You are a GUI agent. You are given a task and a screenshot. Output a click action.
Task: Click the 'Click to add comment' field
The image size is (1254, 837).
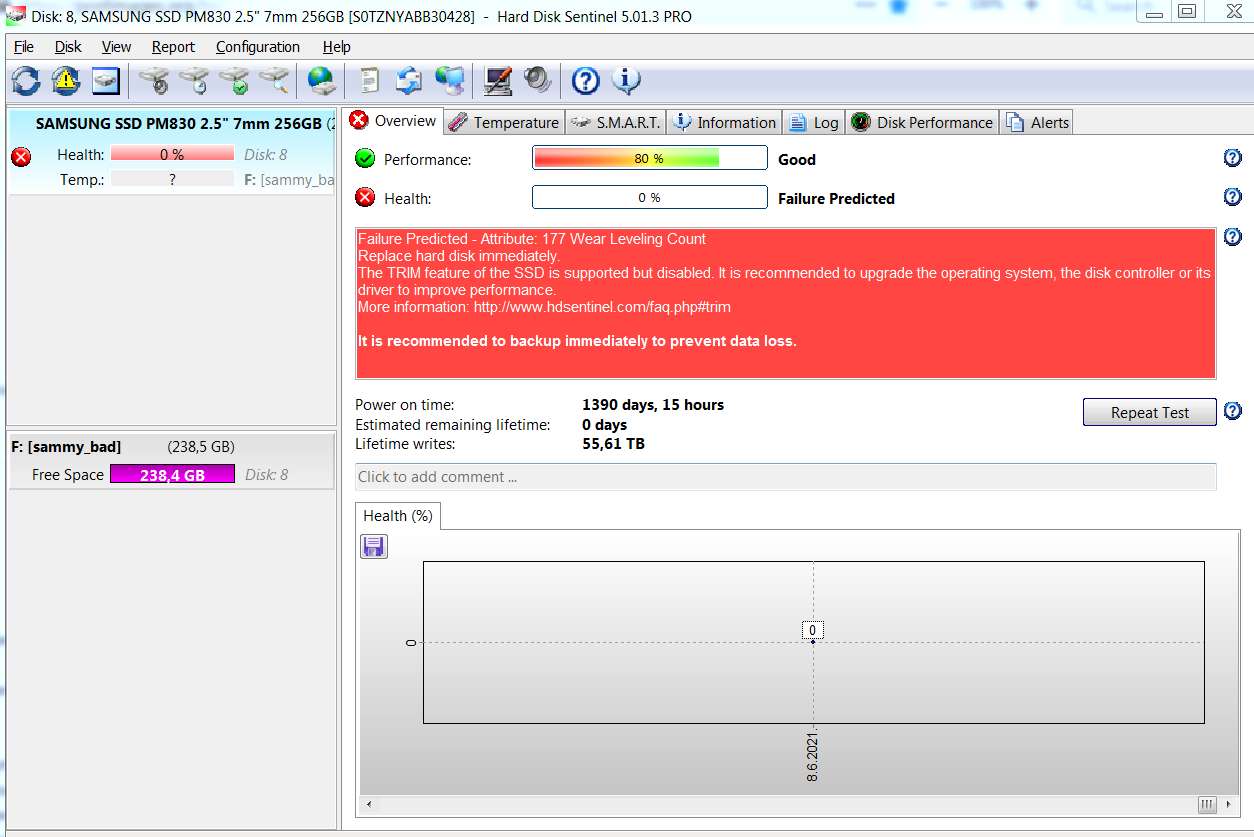point(786,477)
